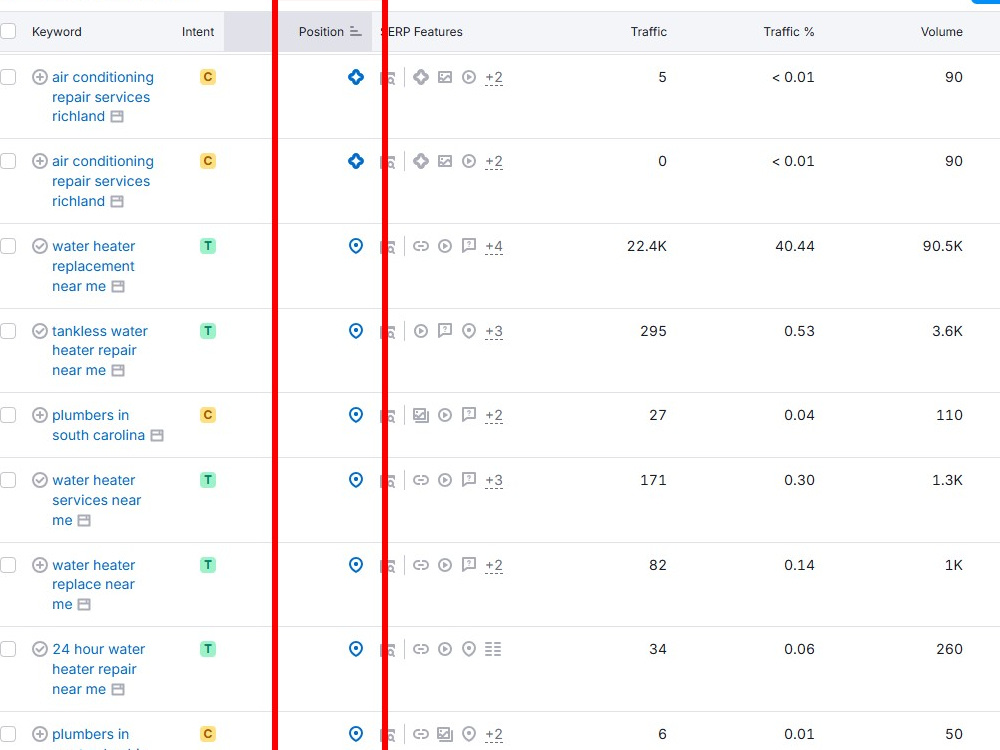Click the images feature icon in the plumbers in south carolina row

point(421,415)
